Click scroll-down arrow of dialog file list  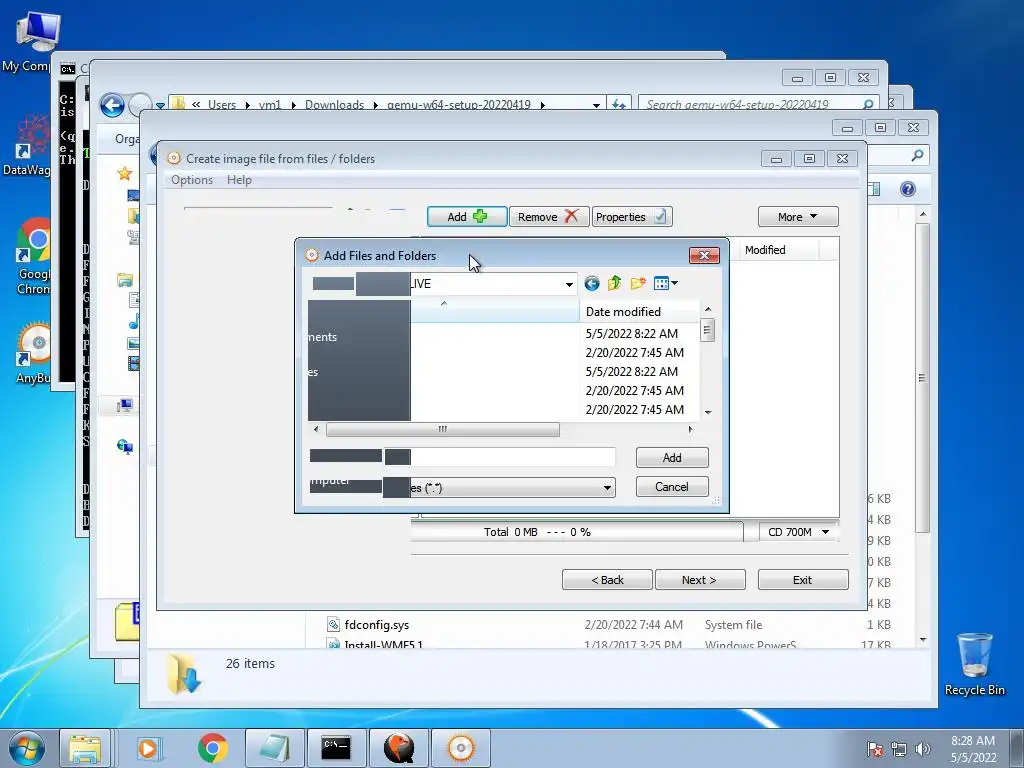708,413
